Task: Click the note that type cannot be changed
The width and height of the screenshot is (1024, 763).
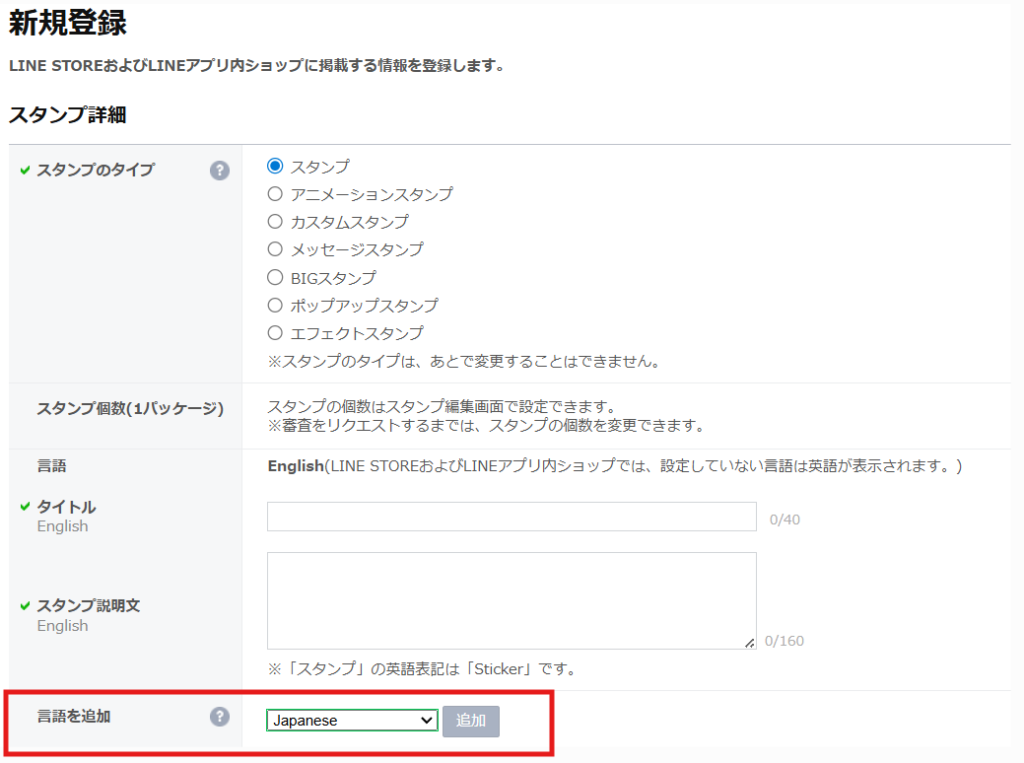Action: [x=464, y=361]
